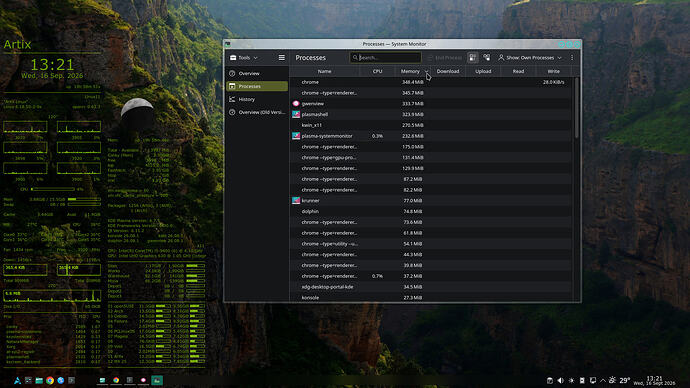690x388 pixels.
Task: Select the Processes page in sidebar
Action: pyautogui.click(x=257, y=86)
